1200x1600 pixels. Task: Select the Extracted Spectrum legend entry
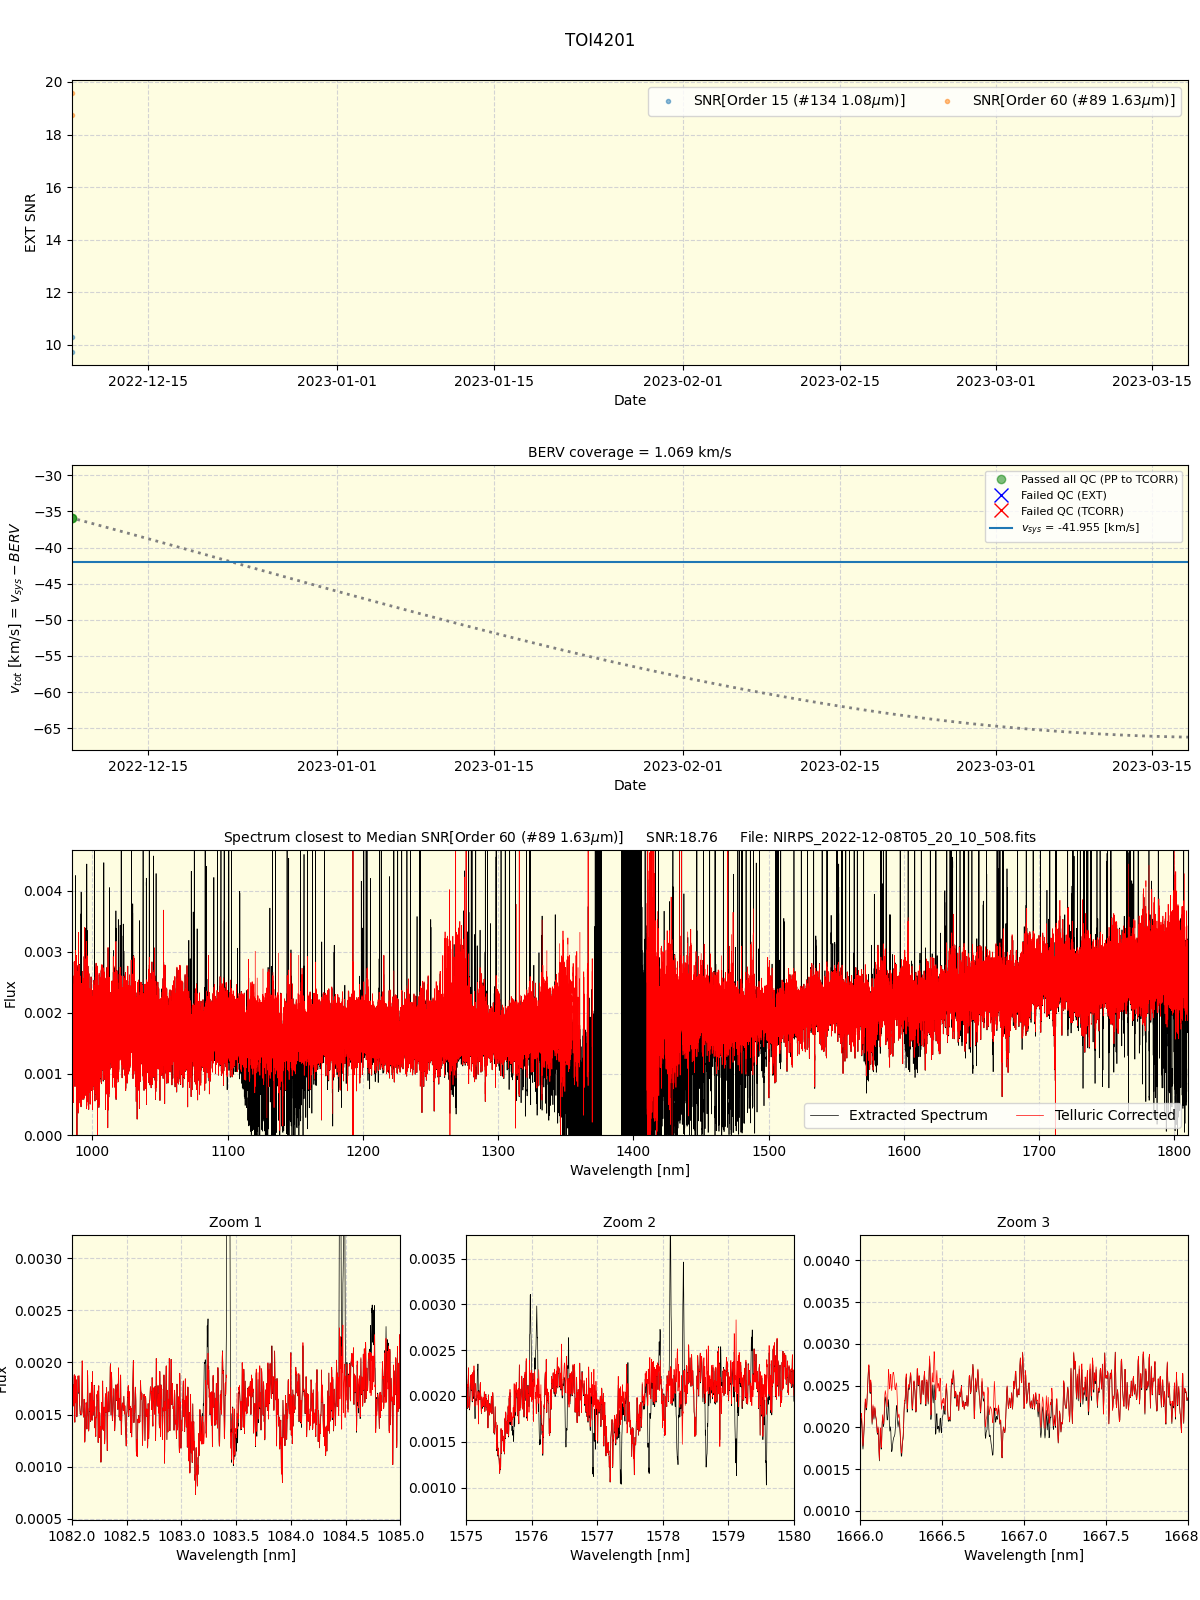click(899, 1116)
